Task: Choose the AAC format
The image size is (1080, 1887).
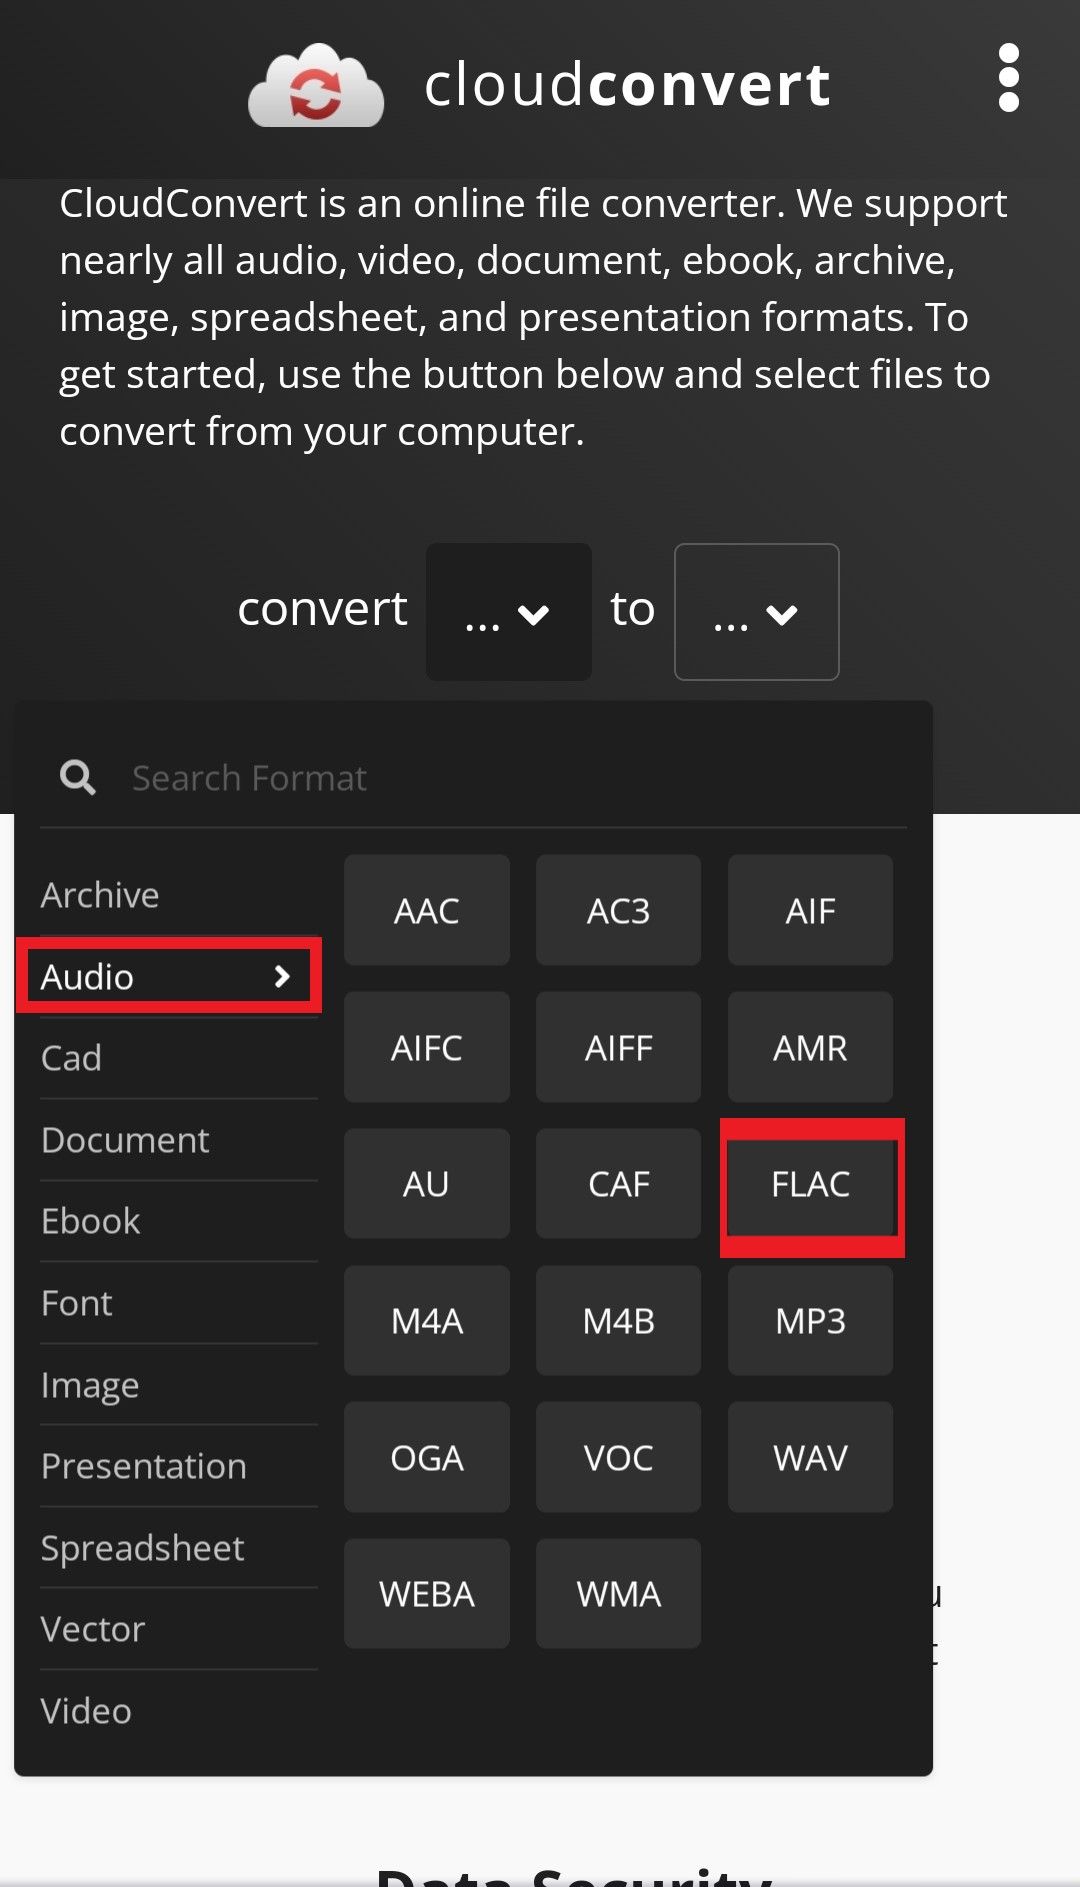Action: click(427, 910)
